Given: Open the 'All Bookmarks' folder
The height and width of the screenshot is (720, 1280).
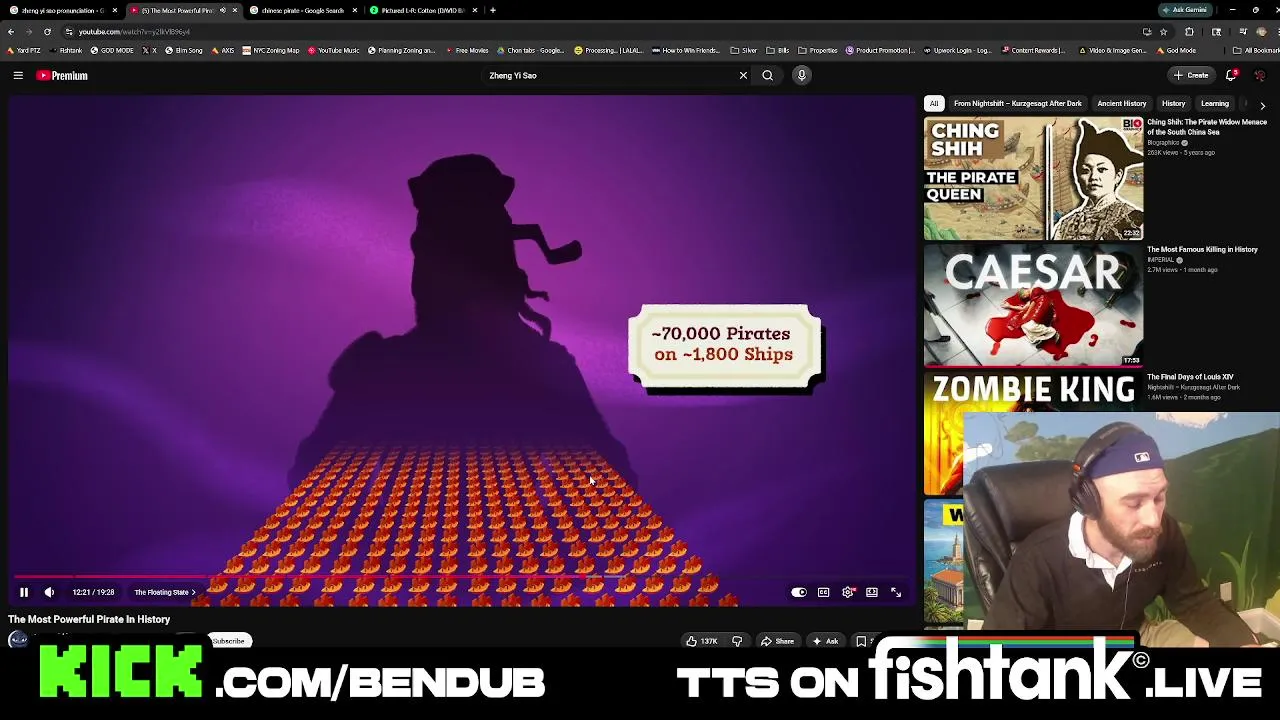Looking at the screenshot, I should pyautogui.click(x=1256, y=50).
